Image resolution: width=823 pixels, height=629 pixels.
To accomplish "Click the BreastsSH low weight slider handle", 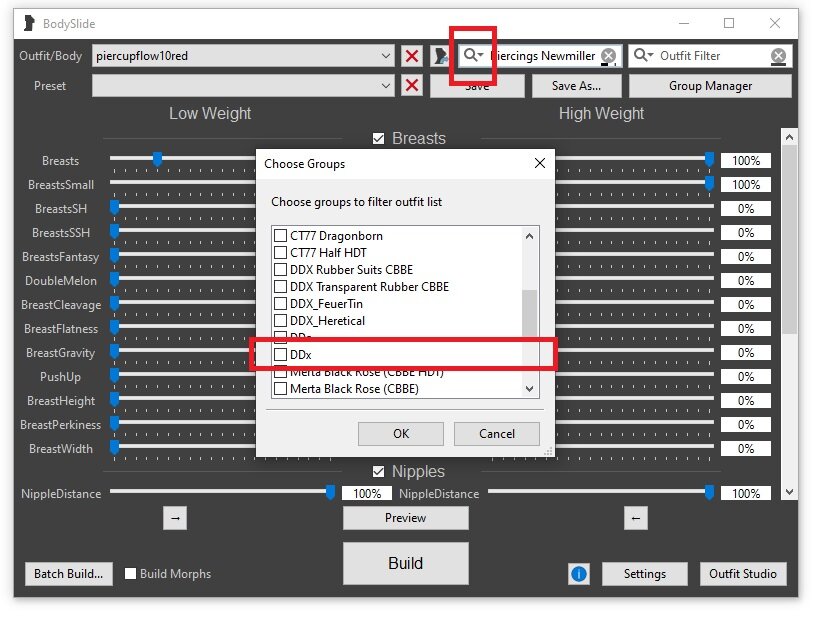I will pos(114,207).
